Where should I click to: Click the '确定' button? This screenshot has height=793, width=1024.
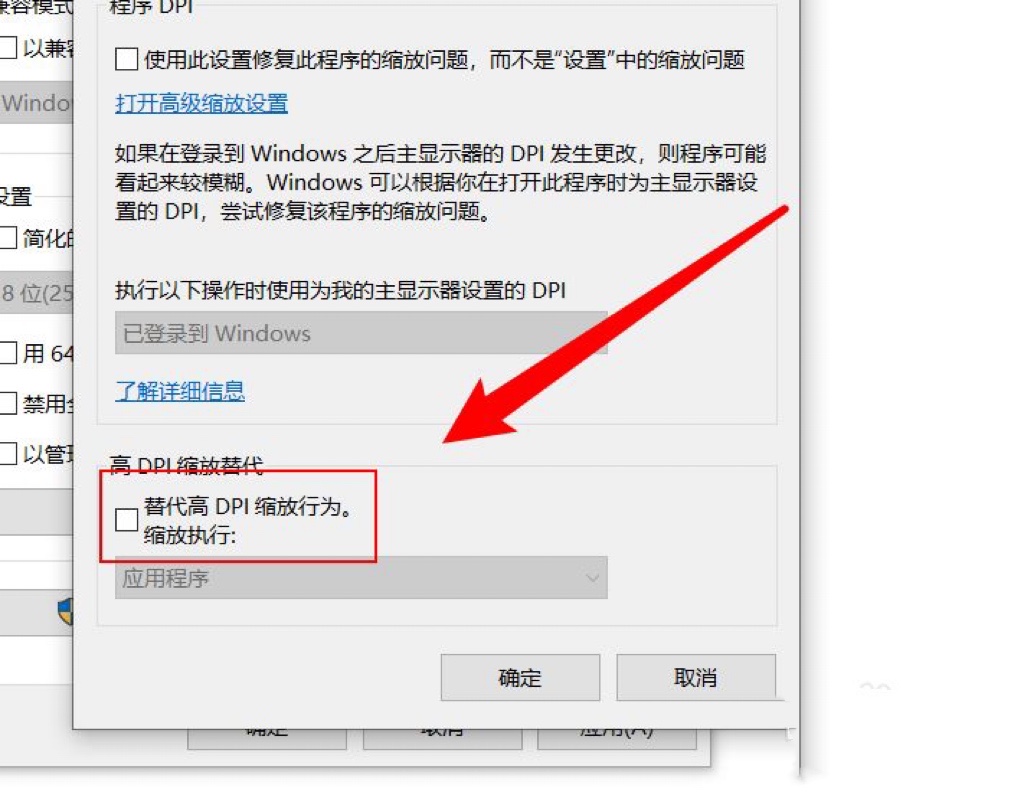click(520, 677)
